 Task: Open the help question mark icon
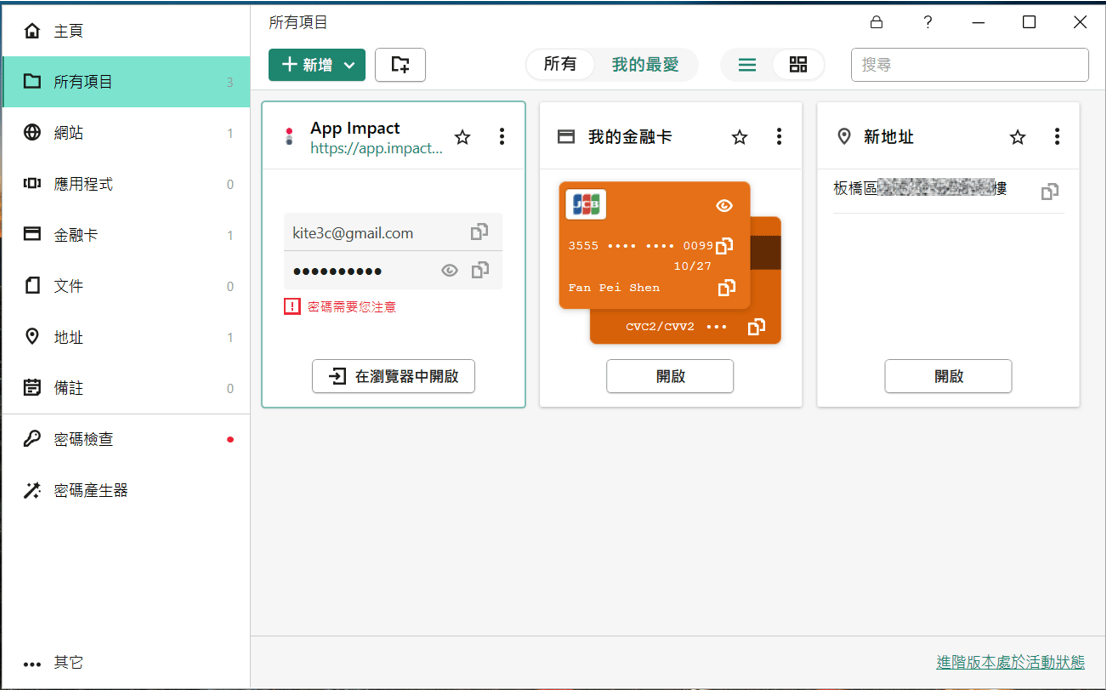[927, 22]
